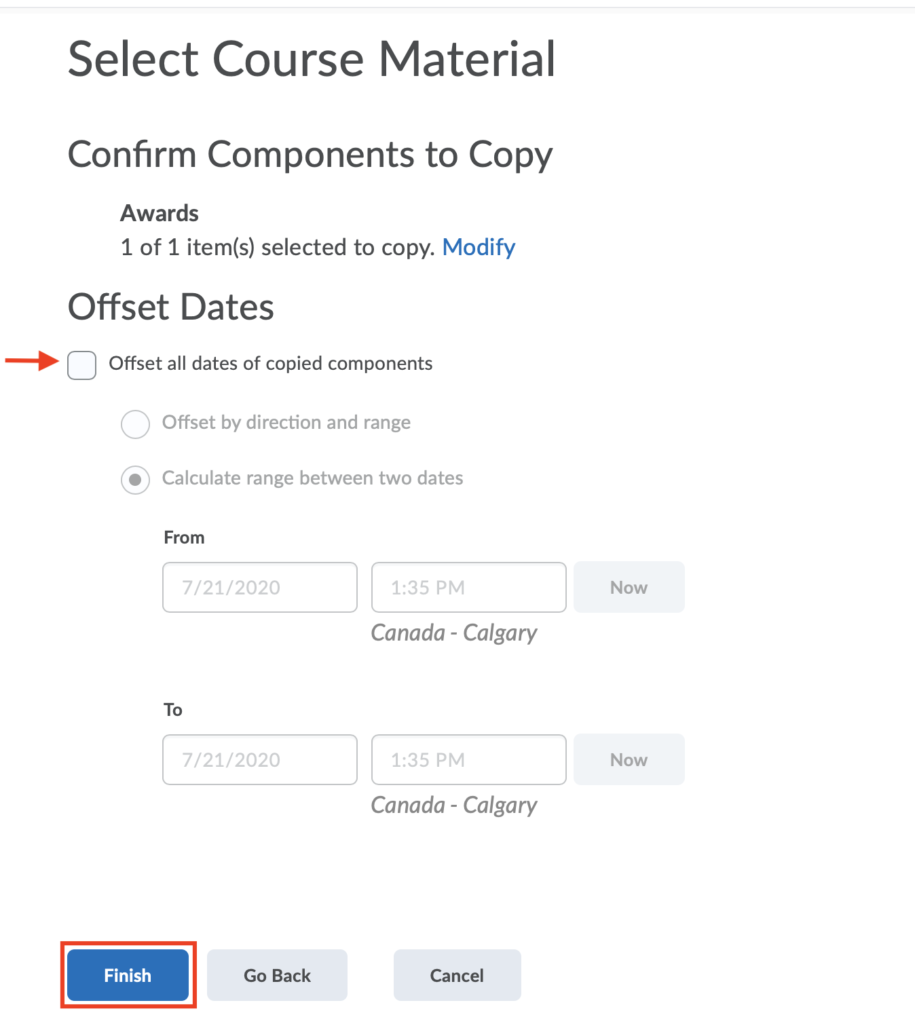The width and height of the screenshot is (915, 1024).
Task: Click the From time field
Action: 469,587
